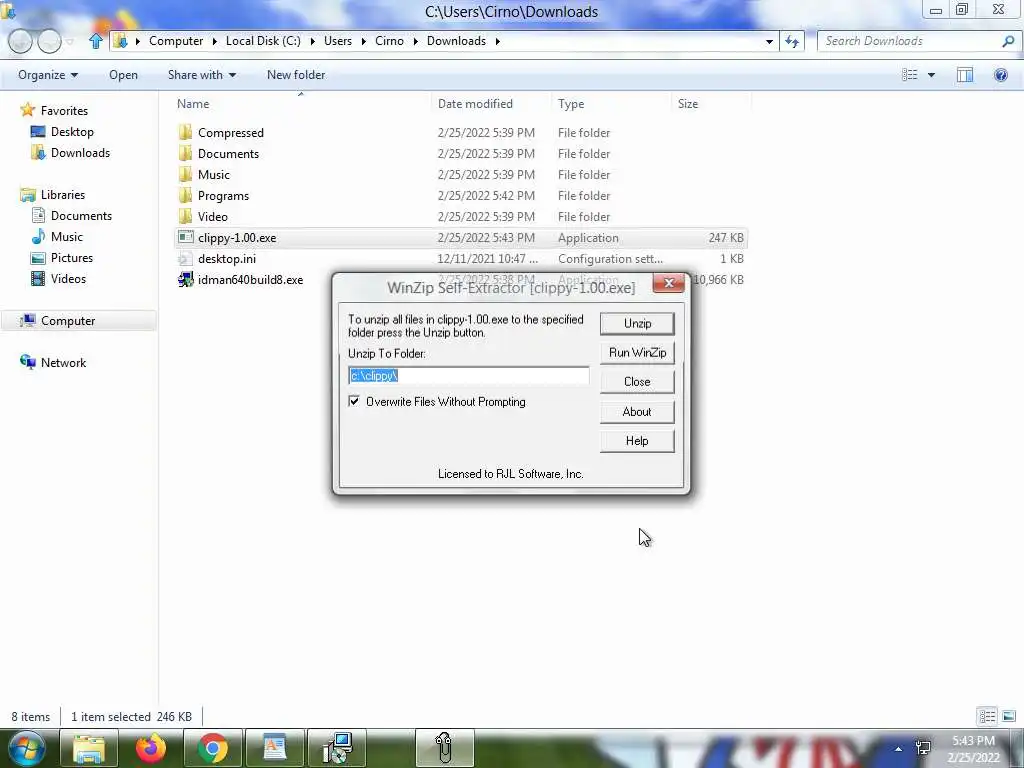Open the Organize menu

coord(48,75)
